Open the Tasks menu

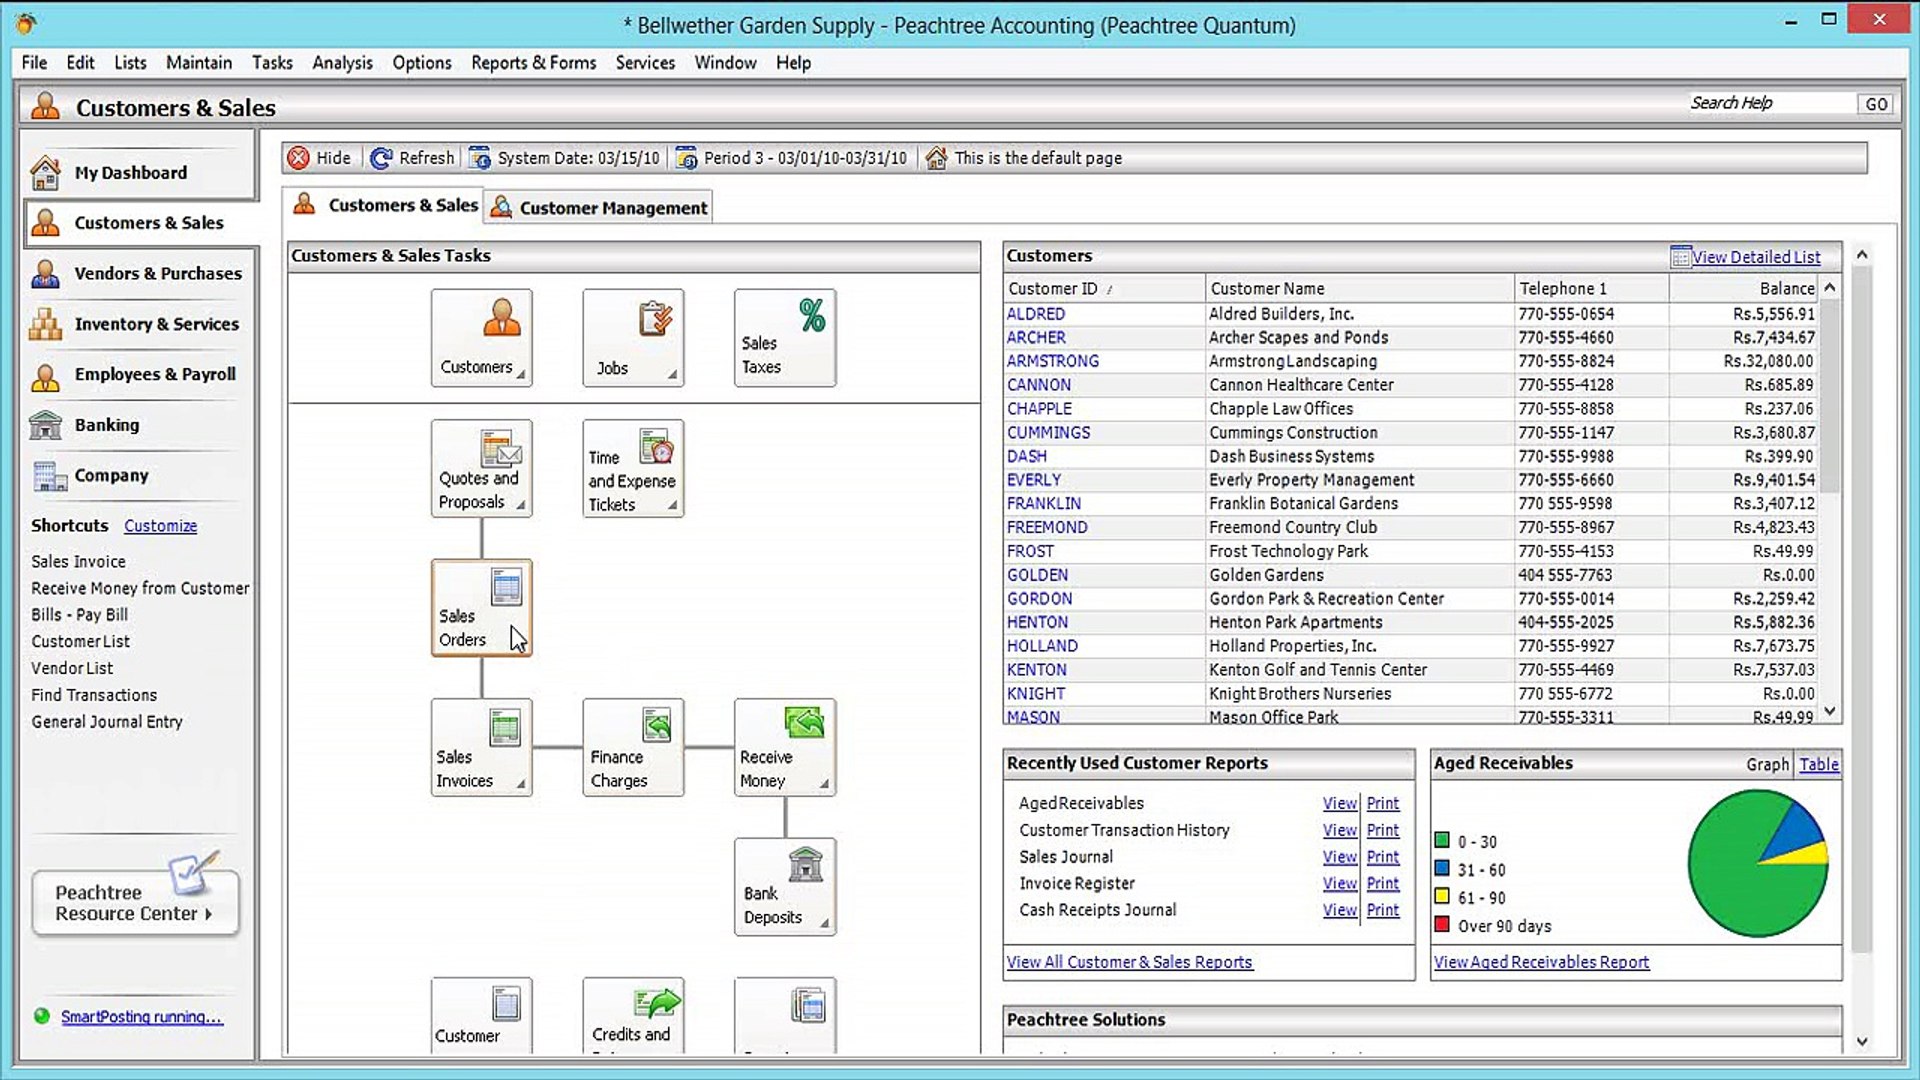click(272, 62)
